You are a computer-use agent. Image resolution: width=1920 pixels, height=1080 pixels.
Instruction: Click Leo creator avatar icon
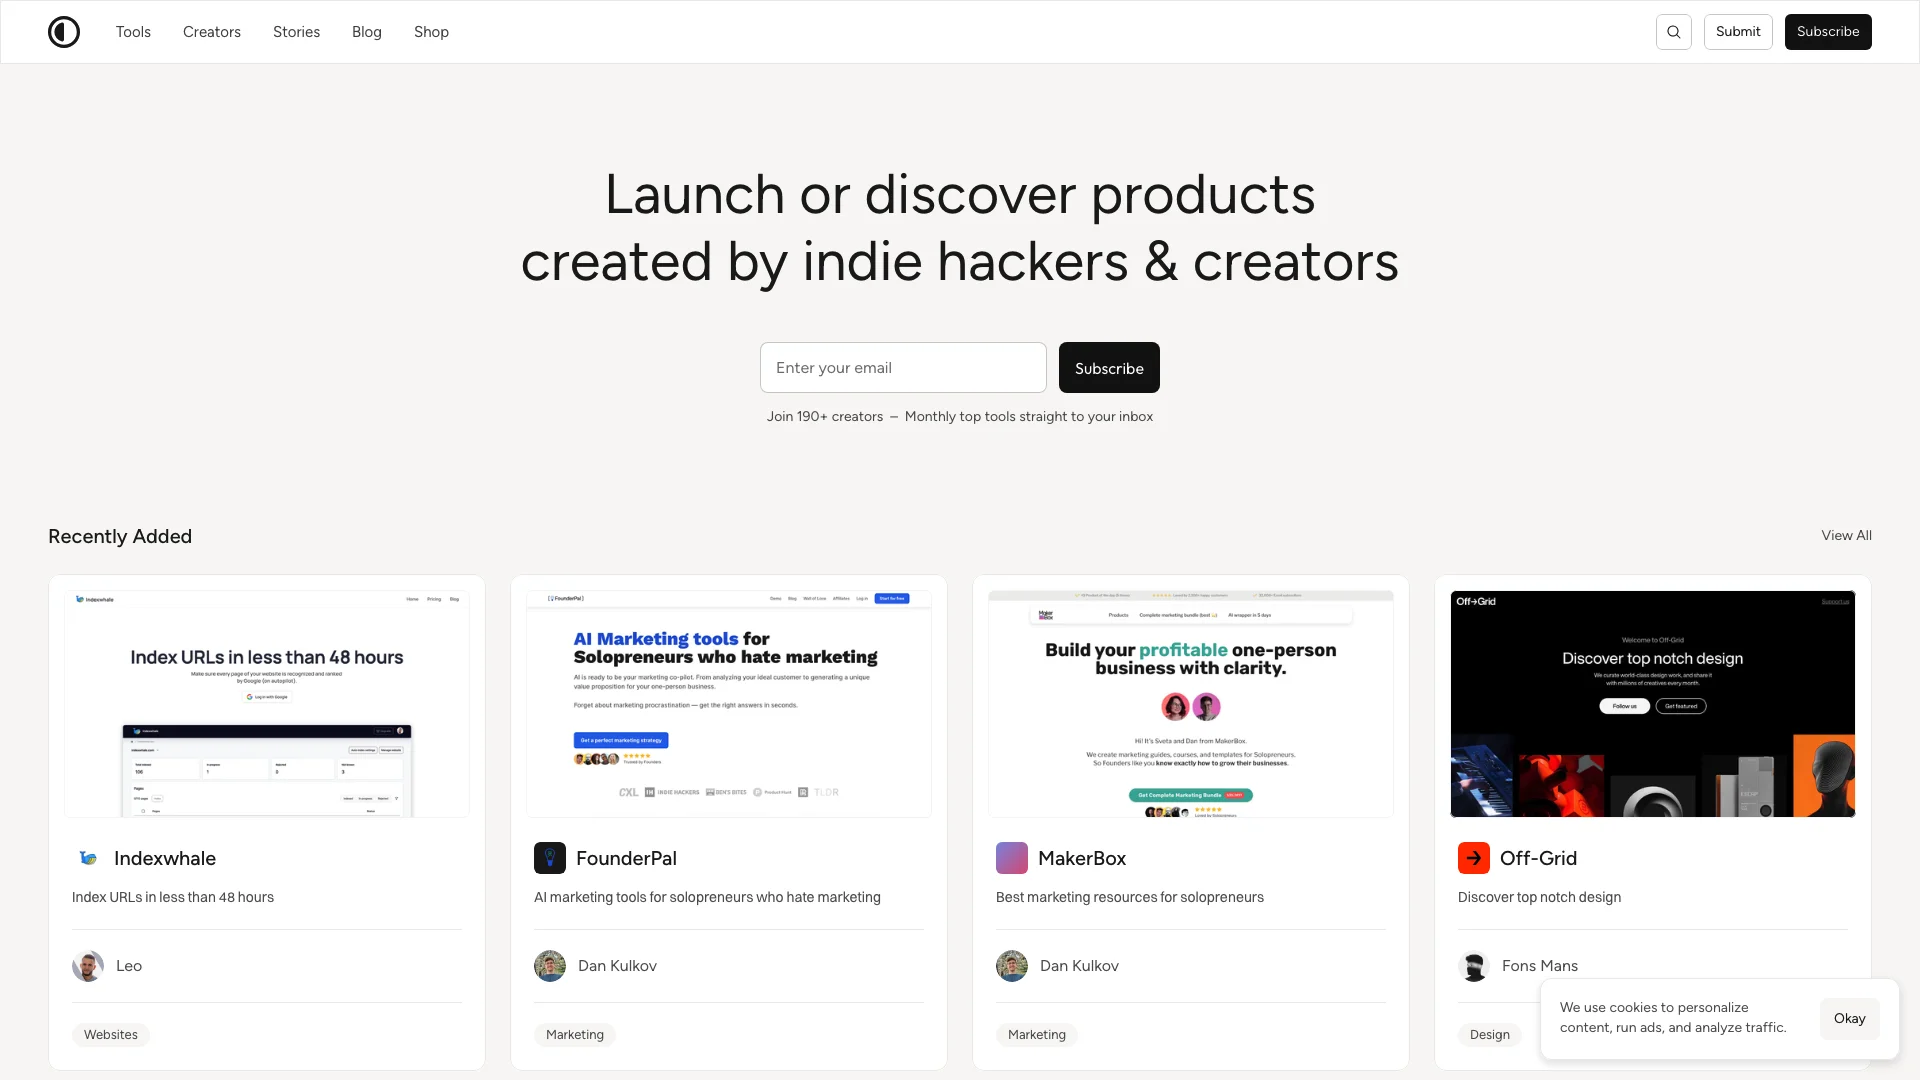pyautogui.click(x=87, y=965)
